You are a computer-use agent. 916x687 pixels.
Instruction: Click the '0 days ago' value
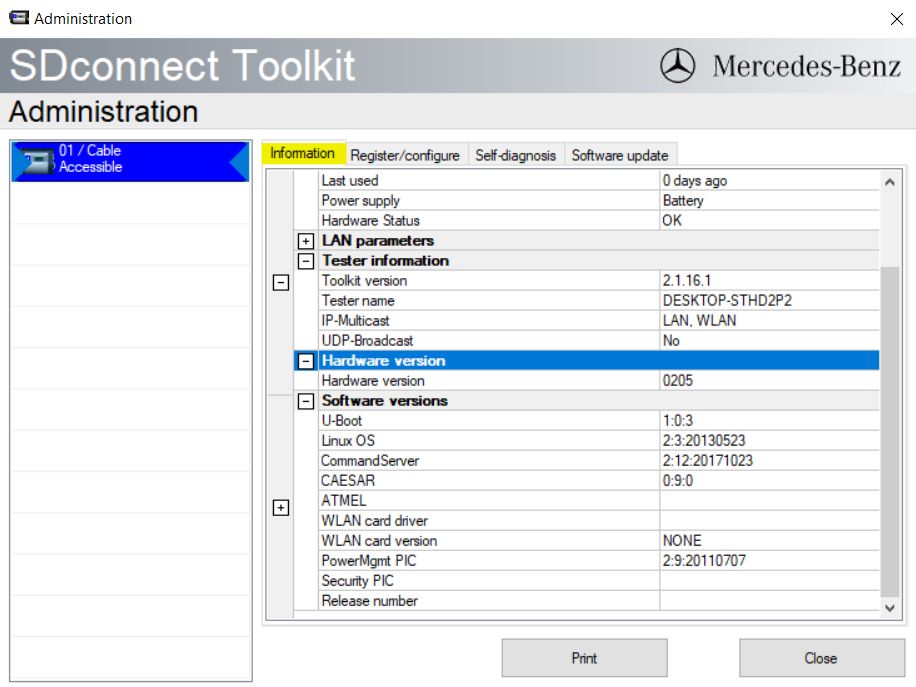[695, 181]
